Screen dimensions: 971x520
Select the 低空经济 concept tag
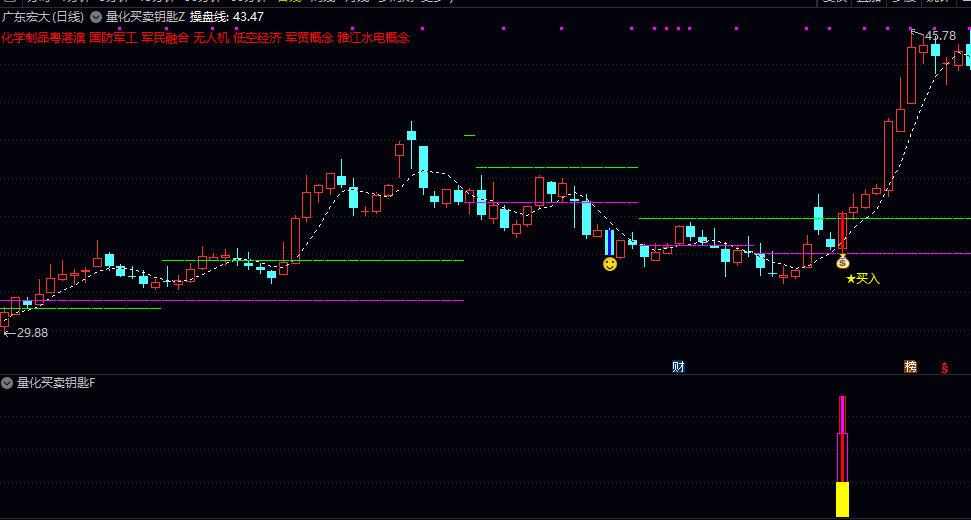click(257, 38)
